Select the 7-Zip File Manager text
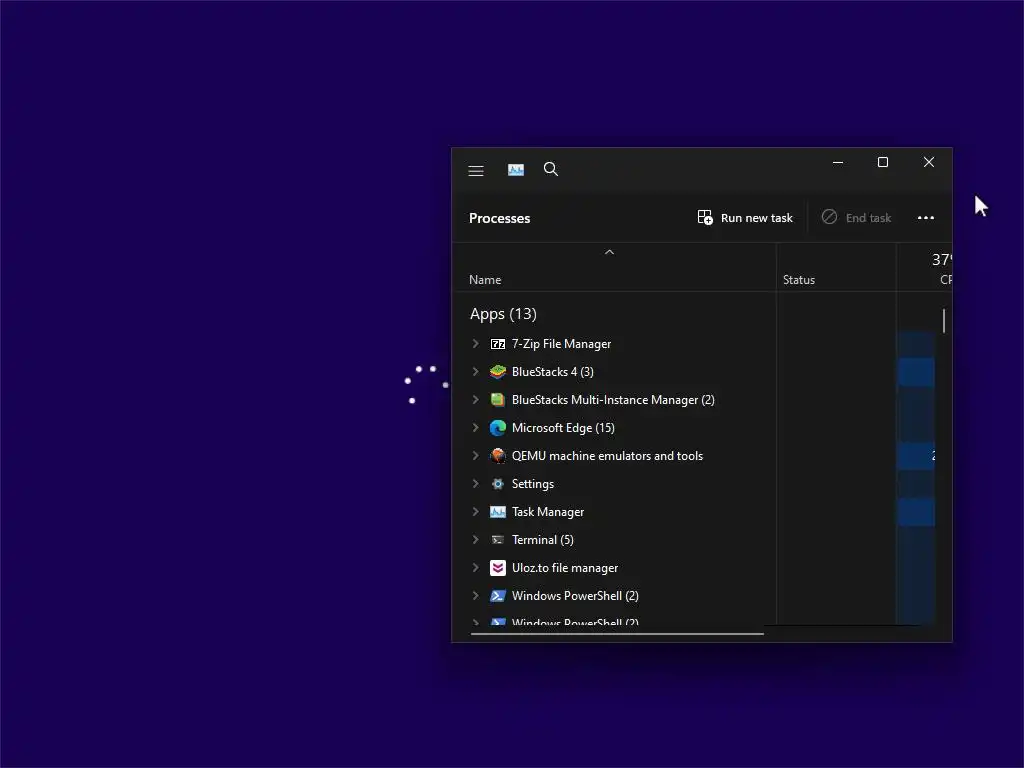Image resolution: width=1024 pixels, height=768 pixels. click(x=561, y=344)
